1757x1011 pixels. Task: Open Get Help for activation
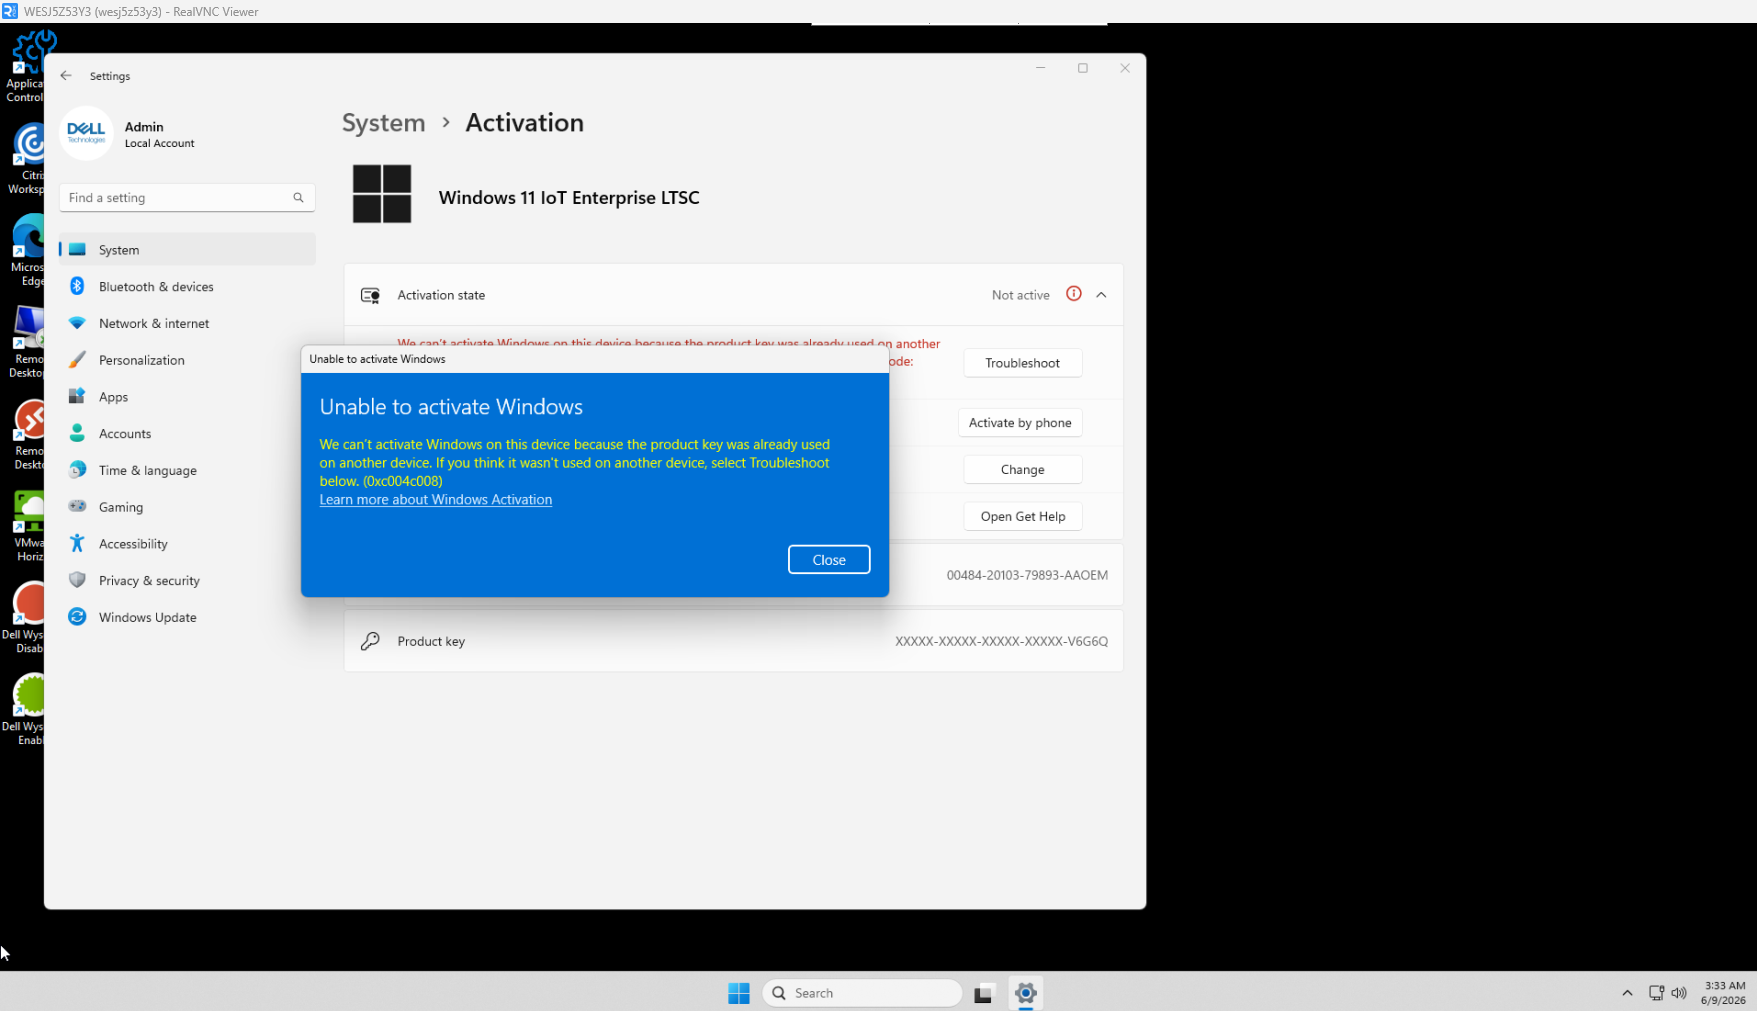click(x=1022, y=517)
